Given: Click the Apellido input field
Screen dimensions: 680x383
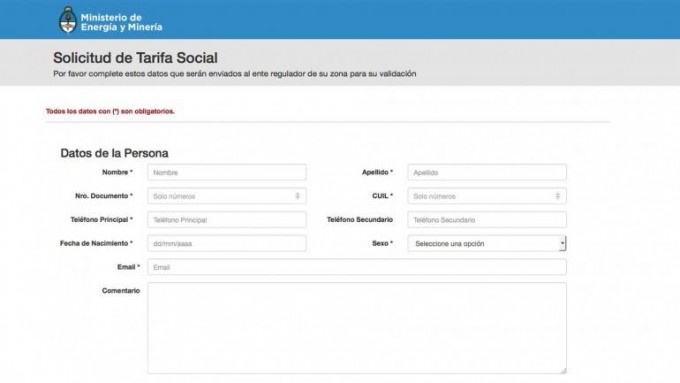Looking at the screenshot, I should click(x=487, y=172).
